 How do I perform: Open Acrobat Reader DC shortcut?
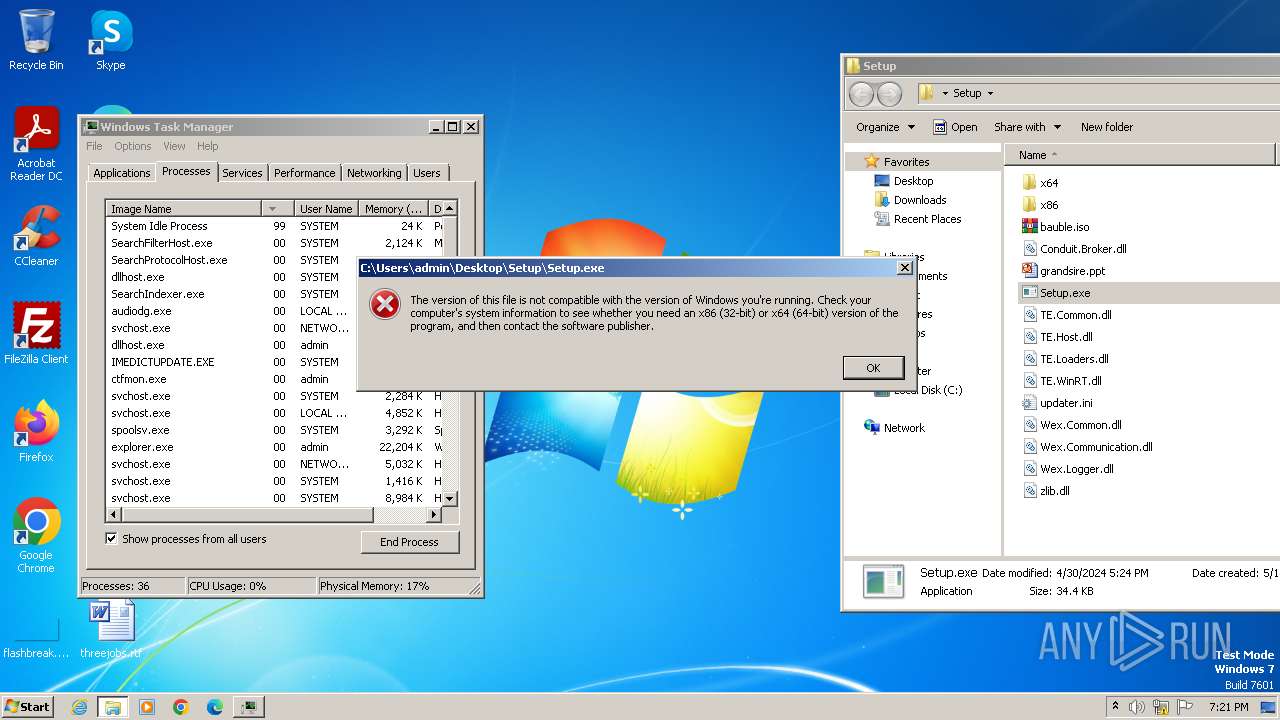(x=36, y=145)
